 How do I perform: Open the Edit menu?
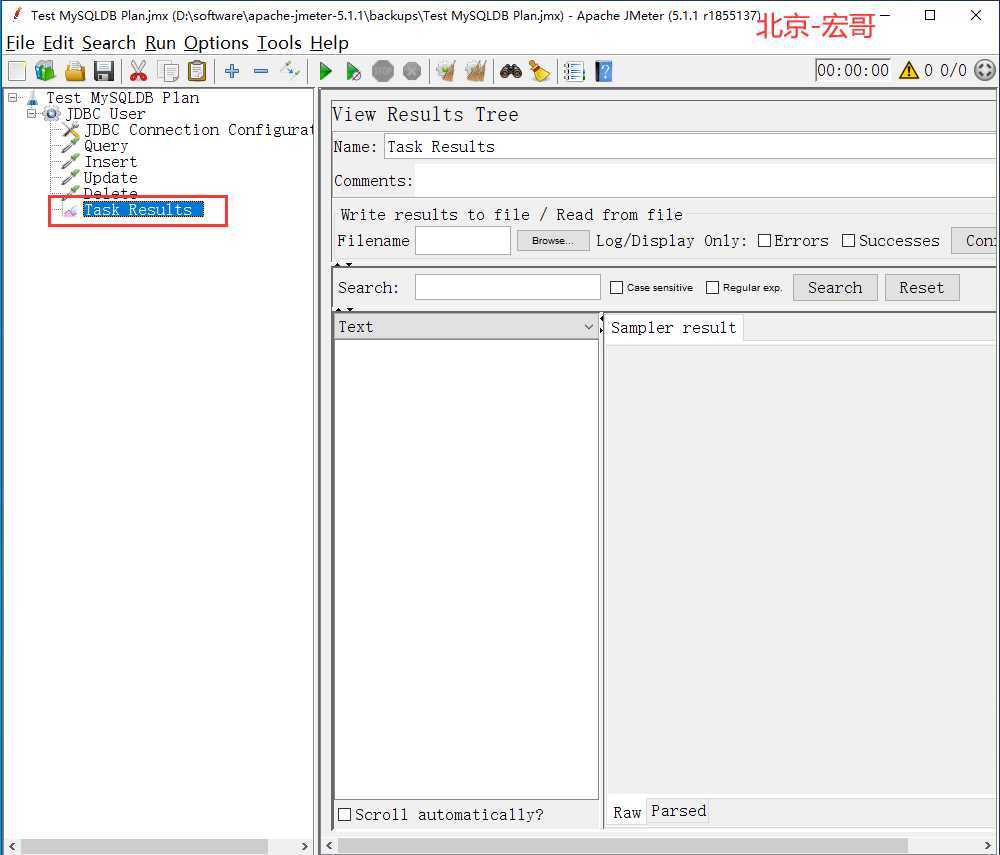point(59,43)
